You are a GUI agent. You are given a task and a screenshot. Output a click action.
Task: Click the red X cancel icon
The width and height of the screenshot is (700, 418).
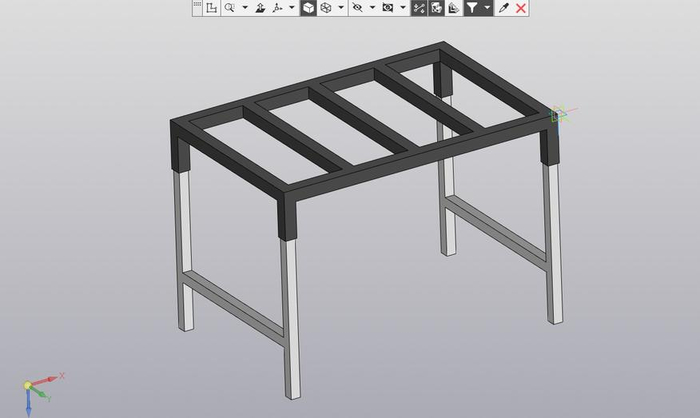521,8
